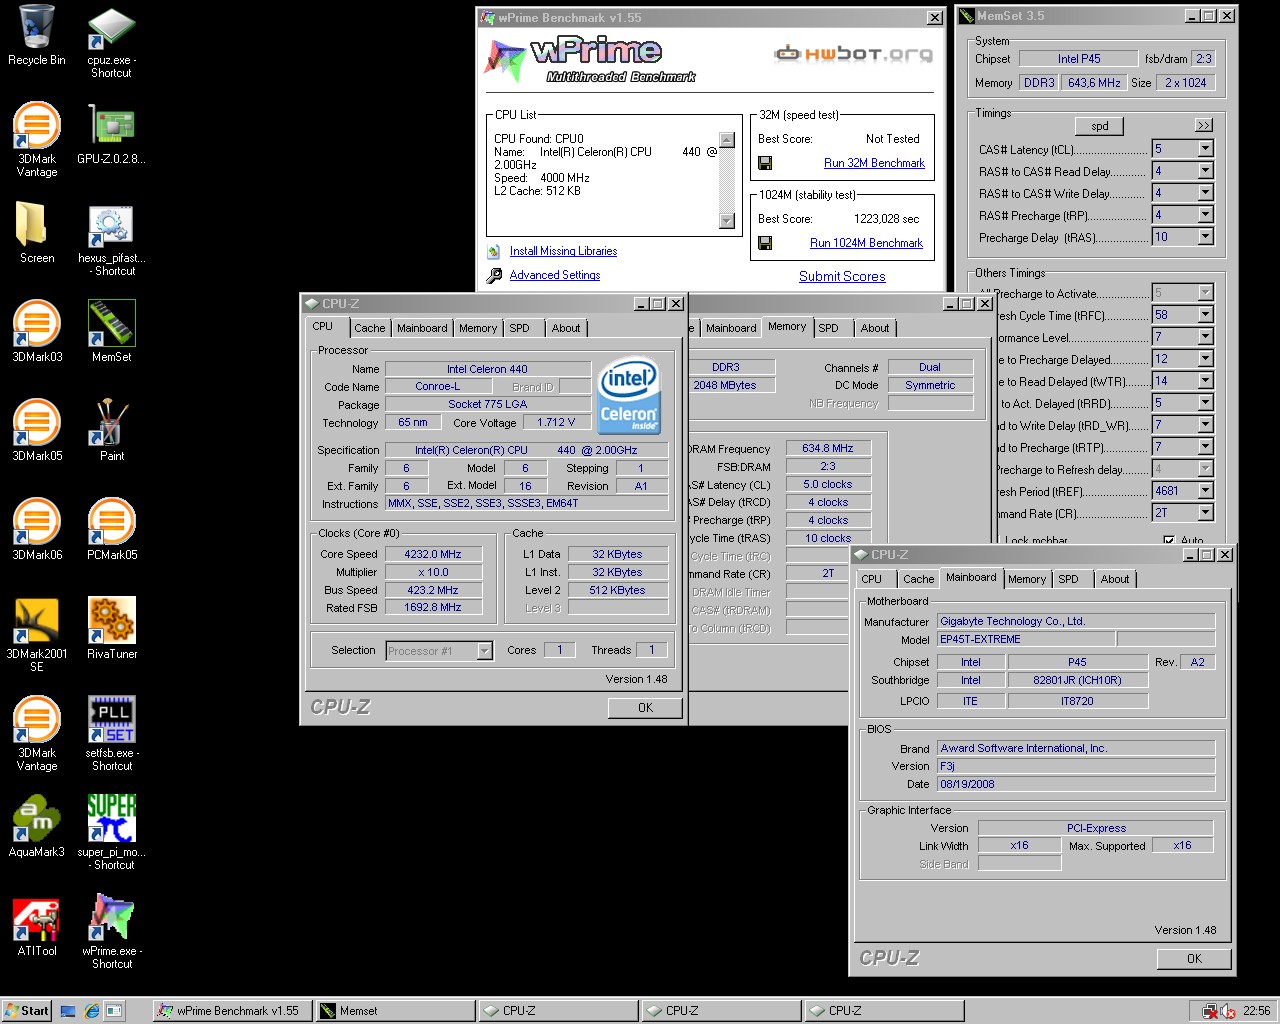Open the CAS# Latency (tCL) dropdown
The image size is (1280, 1024).
coord(1205,149)
